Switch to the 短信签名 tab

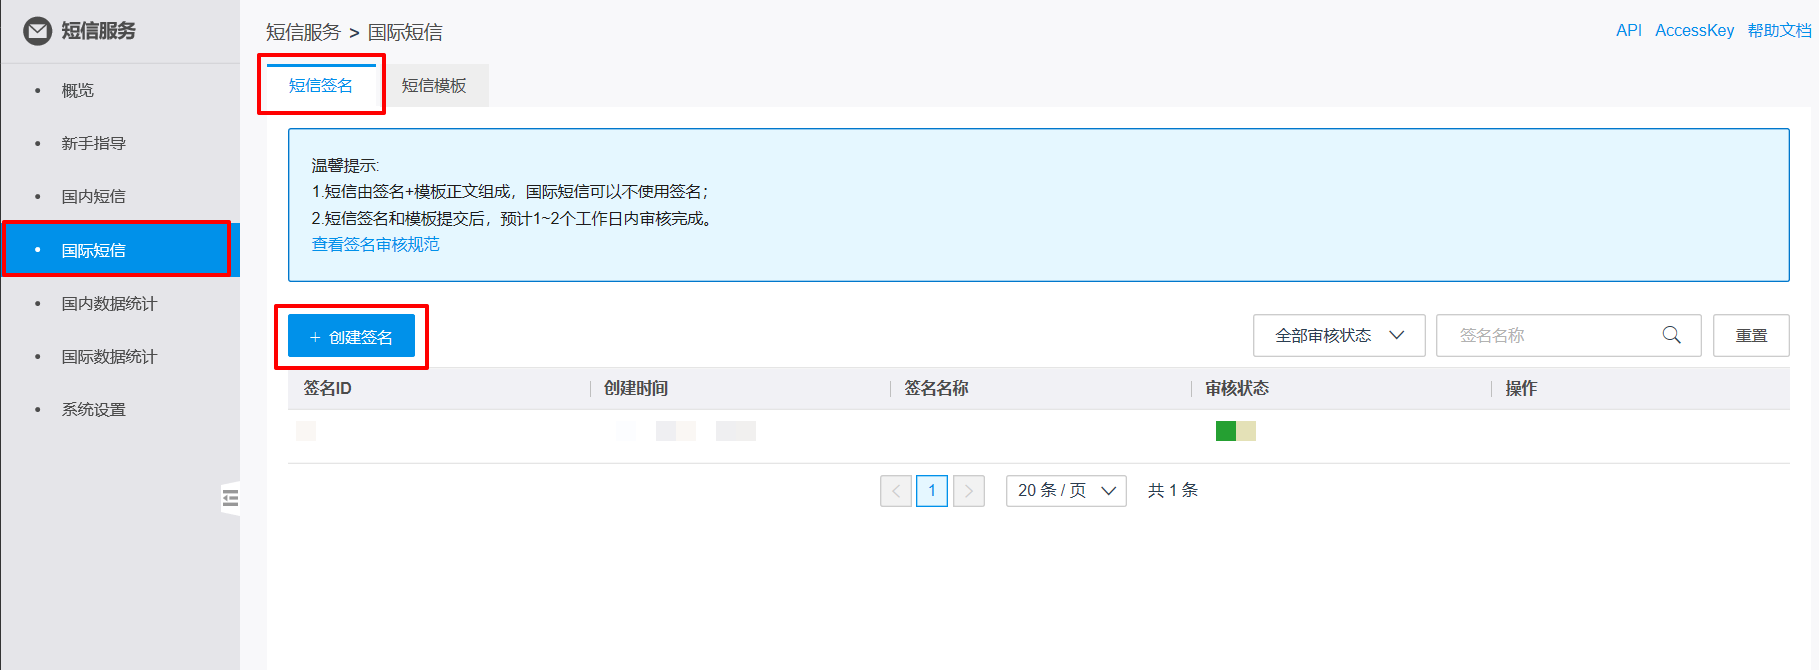coord(321,86)
